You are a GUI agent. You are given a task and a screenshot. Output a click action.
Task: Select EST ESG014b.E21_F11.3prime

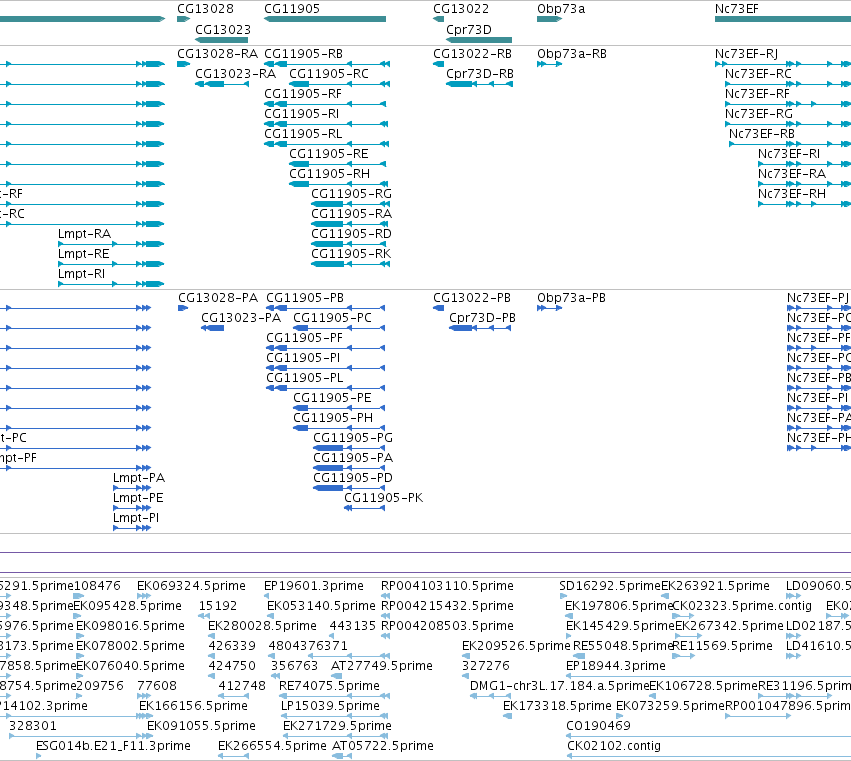(x=113, y=746)
